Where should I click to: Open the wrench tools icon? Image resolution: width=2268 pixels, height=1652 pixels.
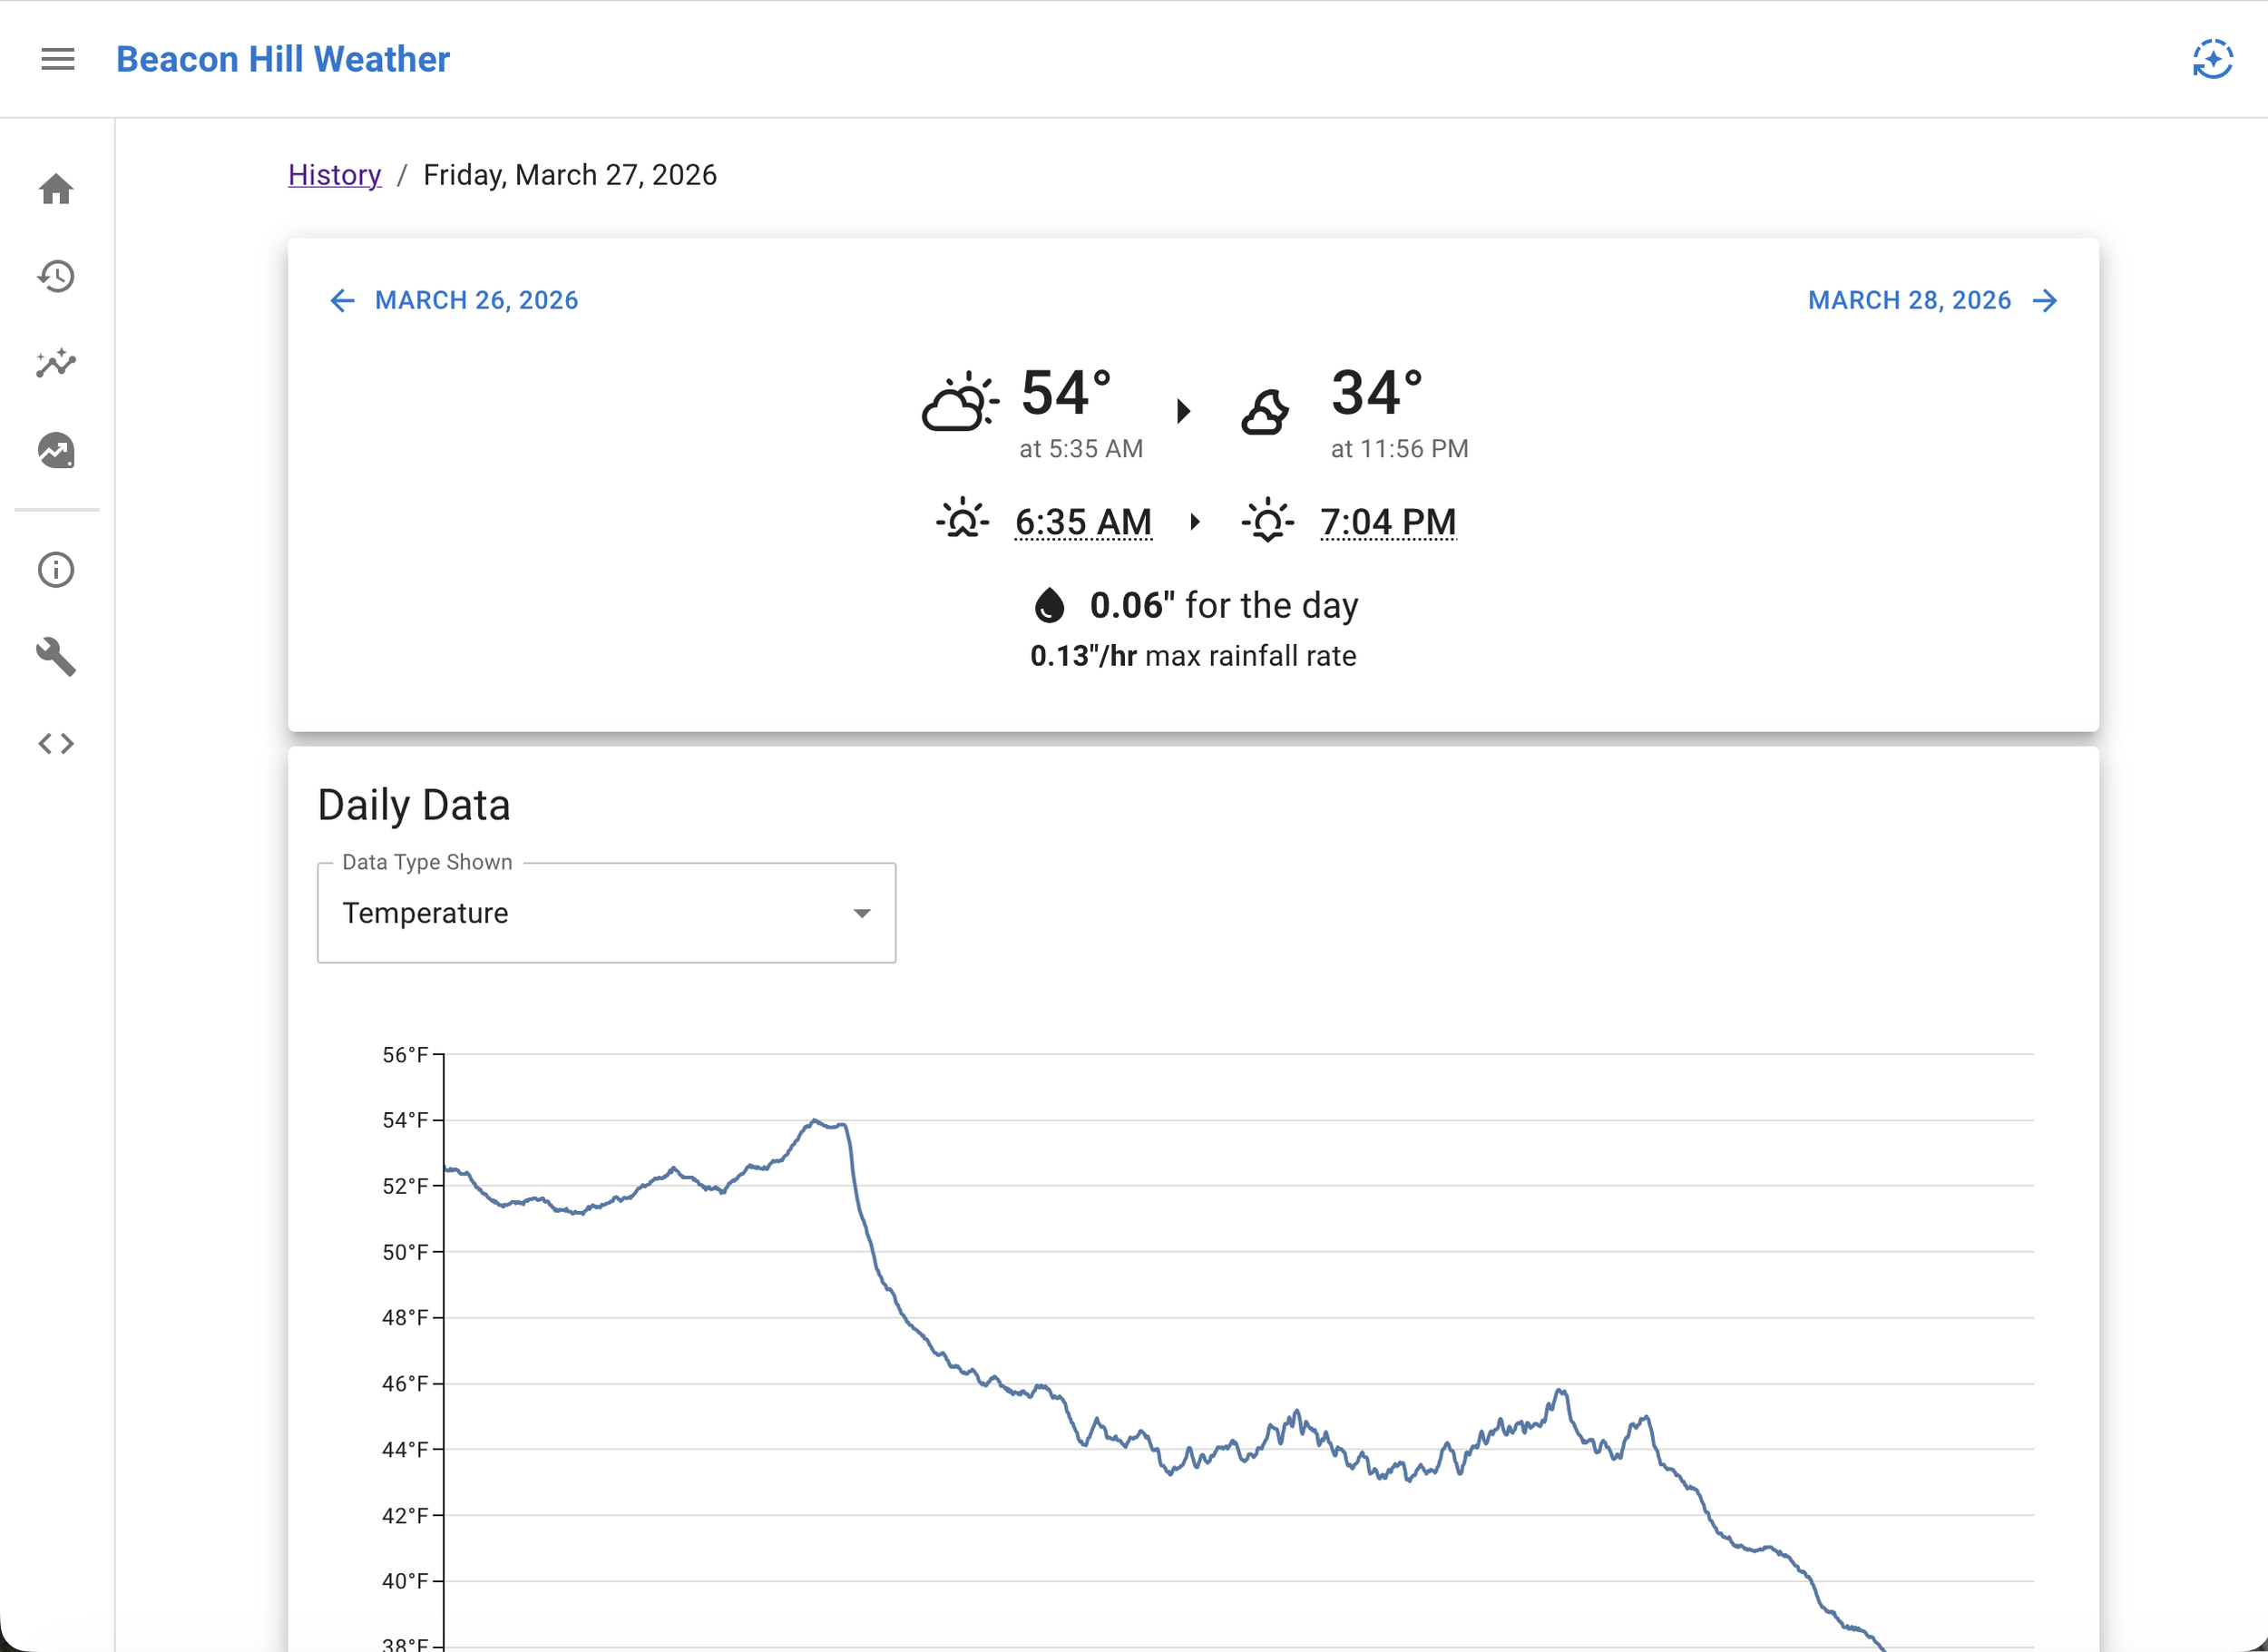(57, 657)
